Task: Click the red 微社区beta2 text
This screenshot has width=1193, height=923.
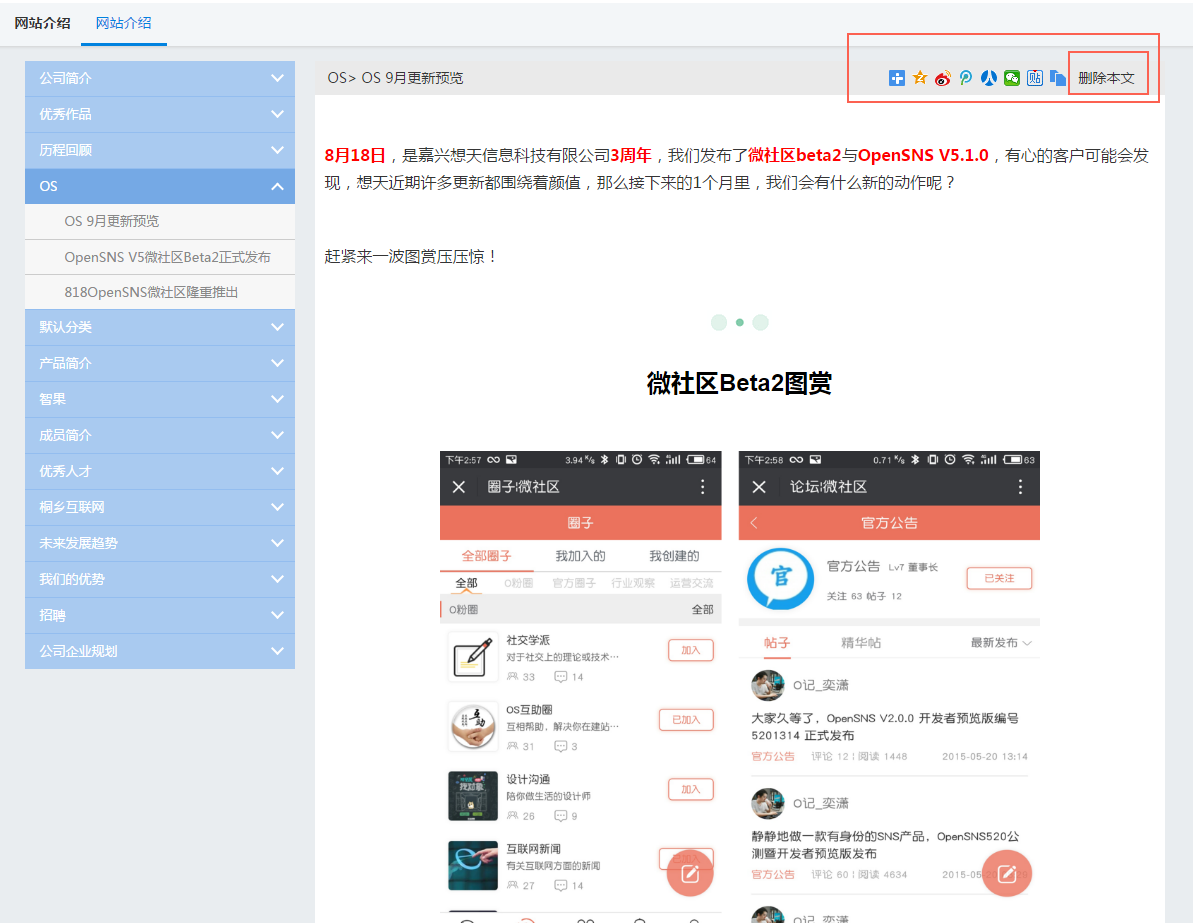Action: (794, 155)
